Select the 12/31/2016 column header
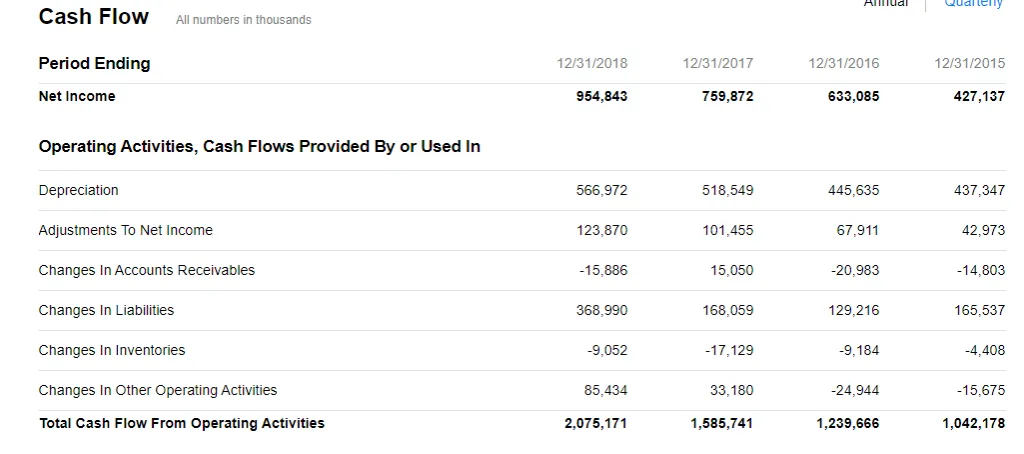The width and height of the screenshot is (1024, 454). click(x=844, y=63)
